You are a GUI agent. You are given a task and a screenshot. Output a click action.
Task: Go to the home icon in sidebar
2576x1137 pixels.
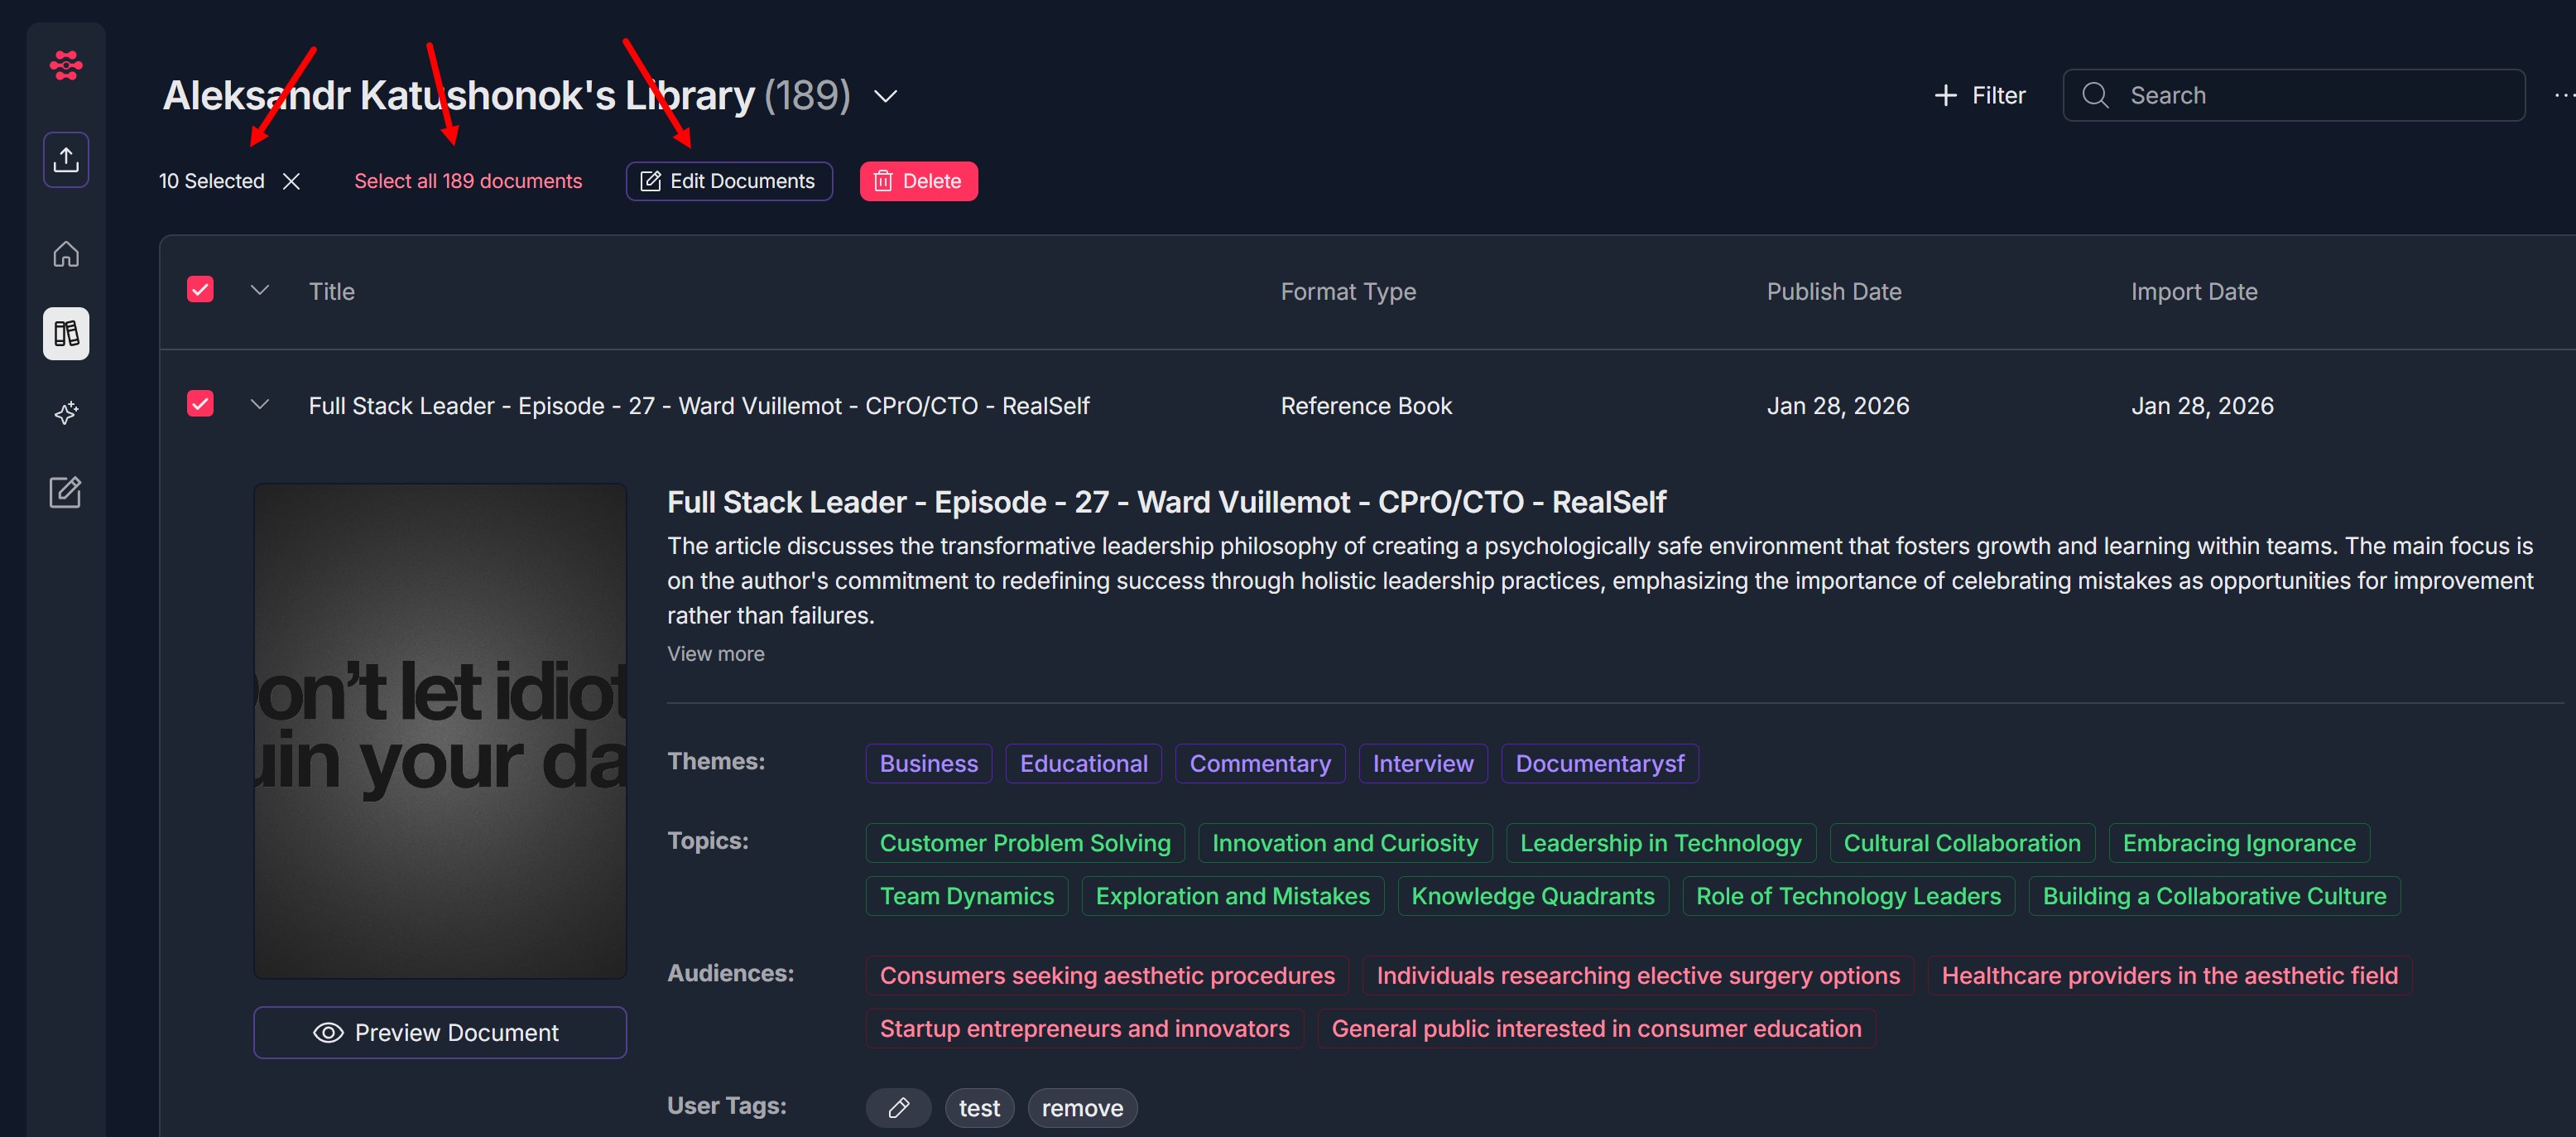coord(66,254)
